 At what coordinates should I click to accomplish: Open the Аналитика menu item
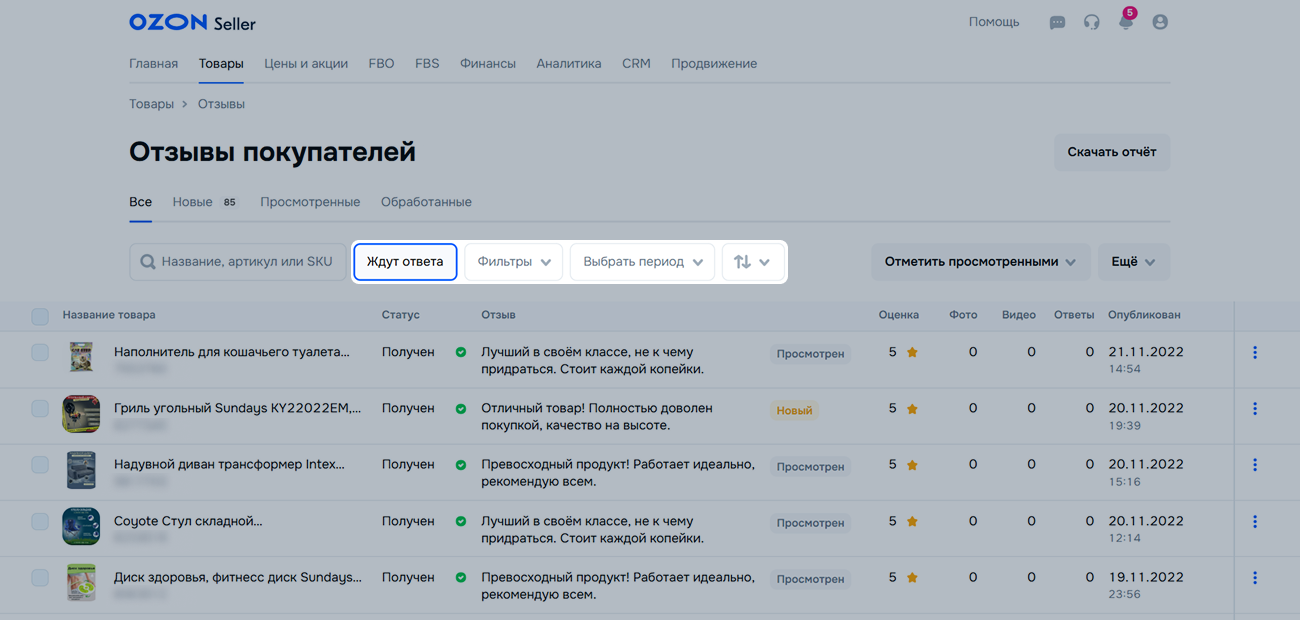click(x=568, y=64)
